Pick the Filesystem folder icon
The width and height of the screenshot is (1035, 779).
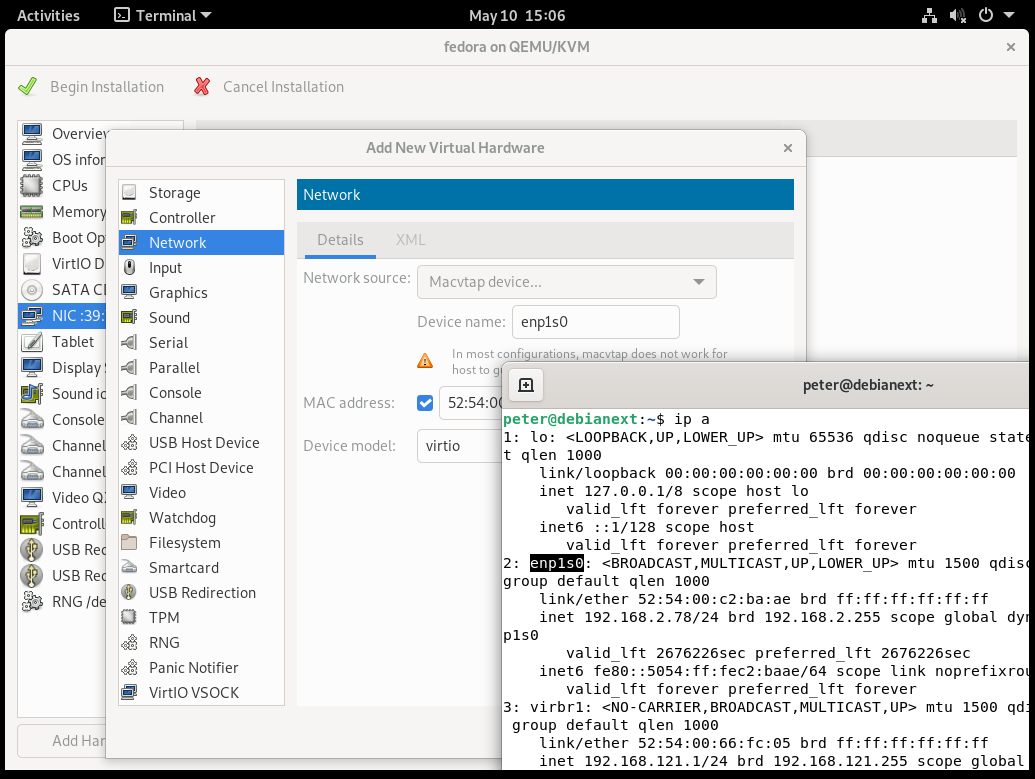129,543
